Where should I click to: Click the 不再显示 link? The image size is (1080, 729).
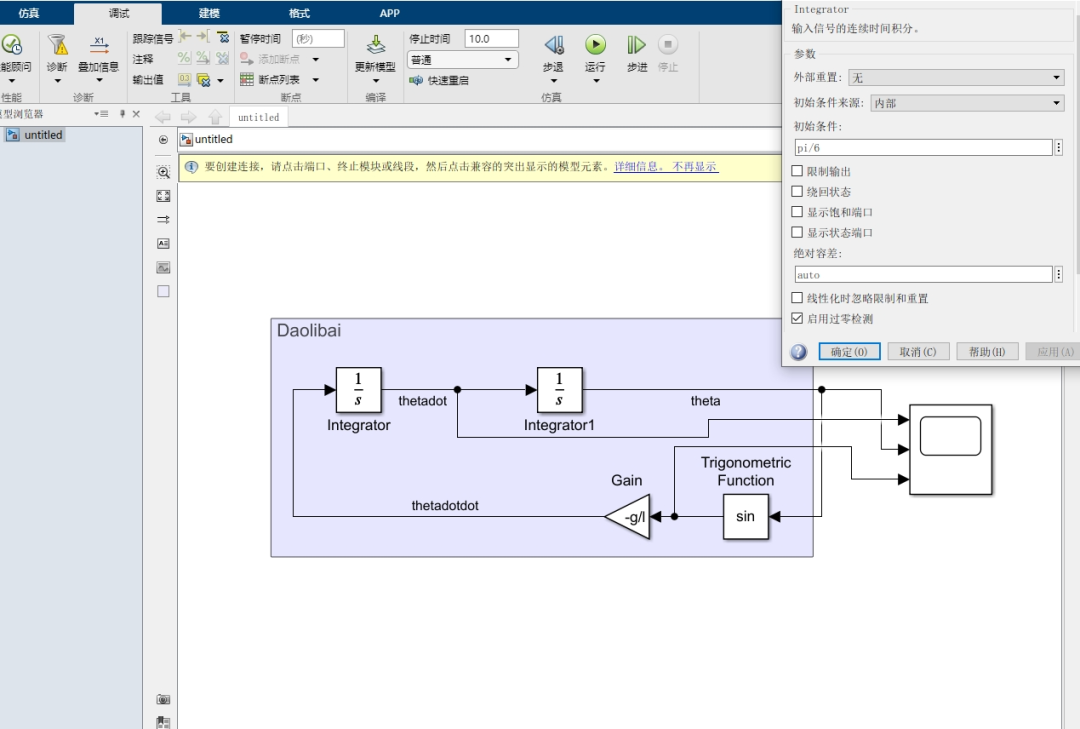coord(694,167)
